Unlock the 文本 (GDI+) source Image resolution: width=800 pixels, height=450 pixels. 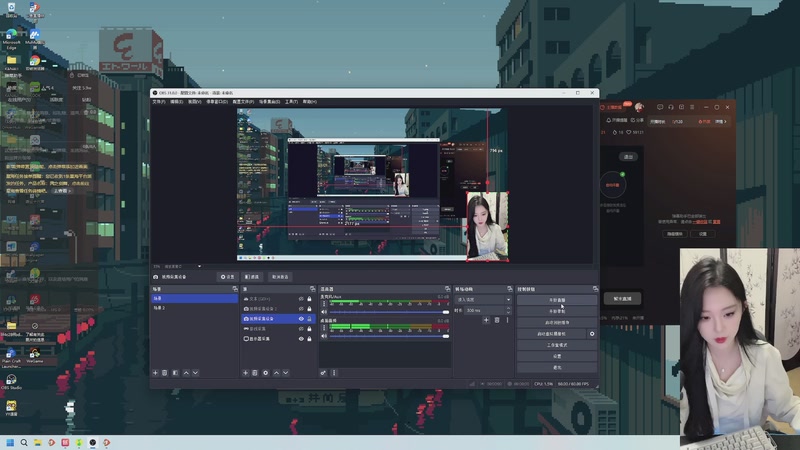point(309,299)
